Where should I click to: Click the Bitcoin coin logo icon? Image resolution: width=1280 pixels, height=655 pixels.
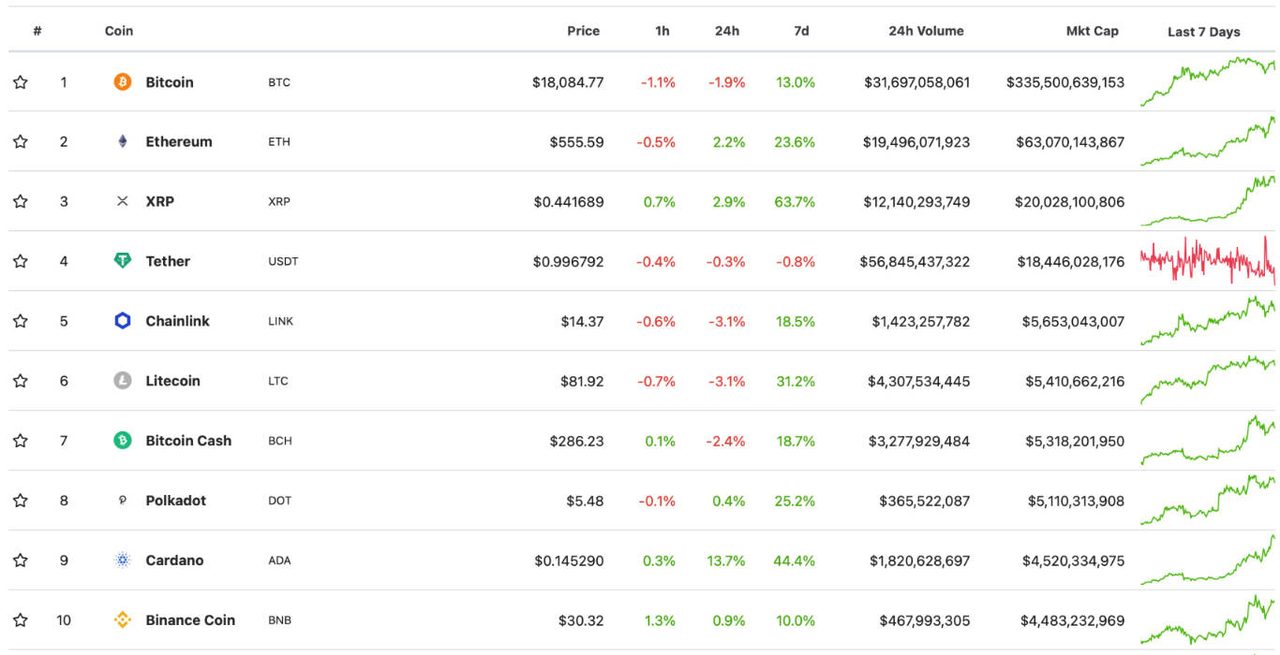click(122, 82)
